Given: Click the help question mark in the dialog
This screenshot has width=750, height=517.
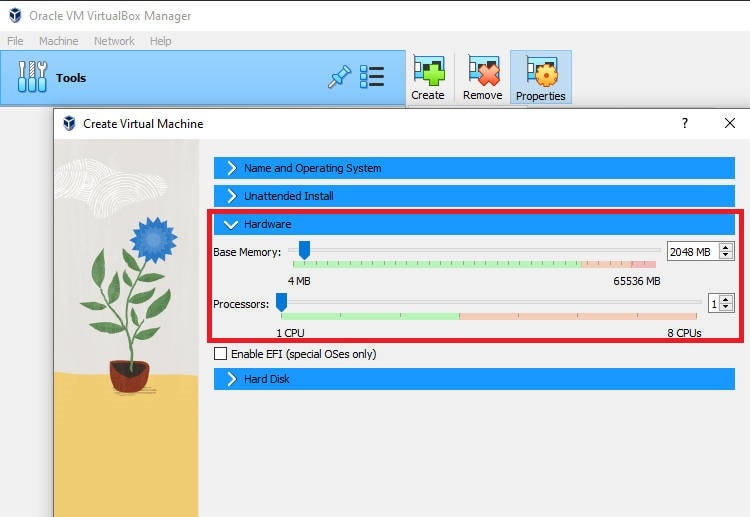Looking at the screenshot, I should coord(685,123).
